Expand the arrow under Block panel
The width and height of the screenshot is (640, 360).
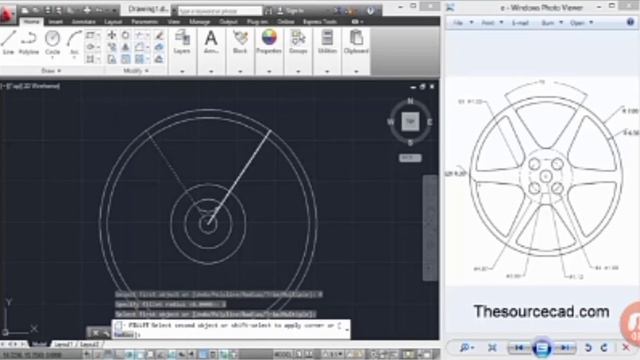point(240,71)
